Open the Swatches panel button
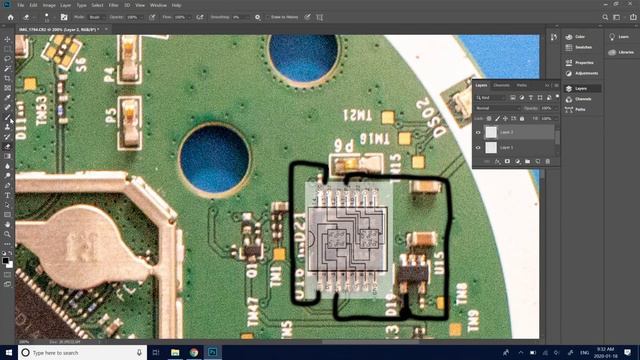Screen dimensions: 640x360 coord(579,47)
